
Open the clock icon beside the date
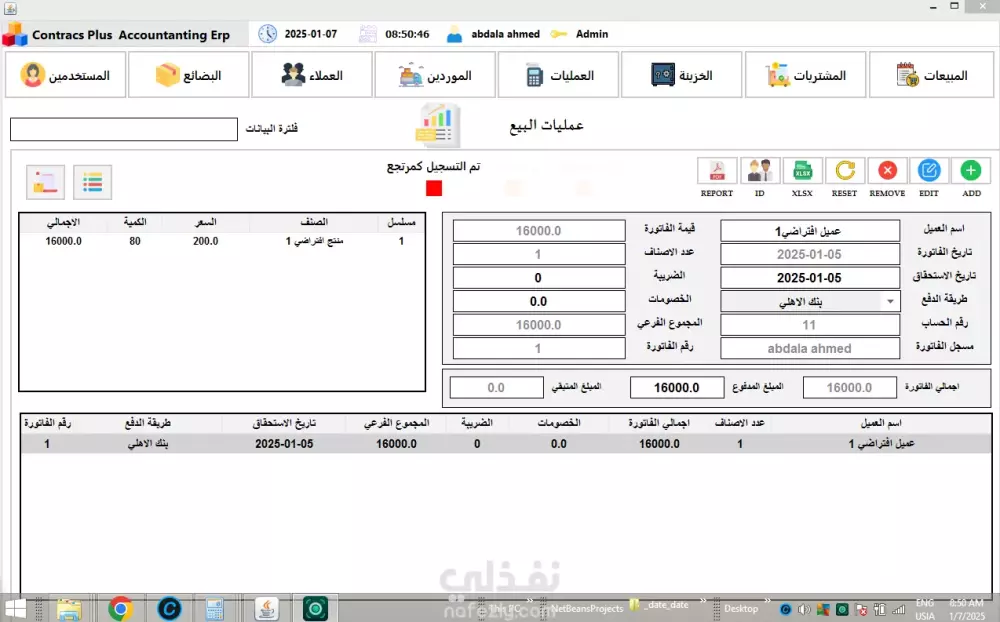[266, 33]
